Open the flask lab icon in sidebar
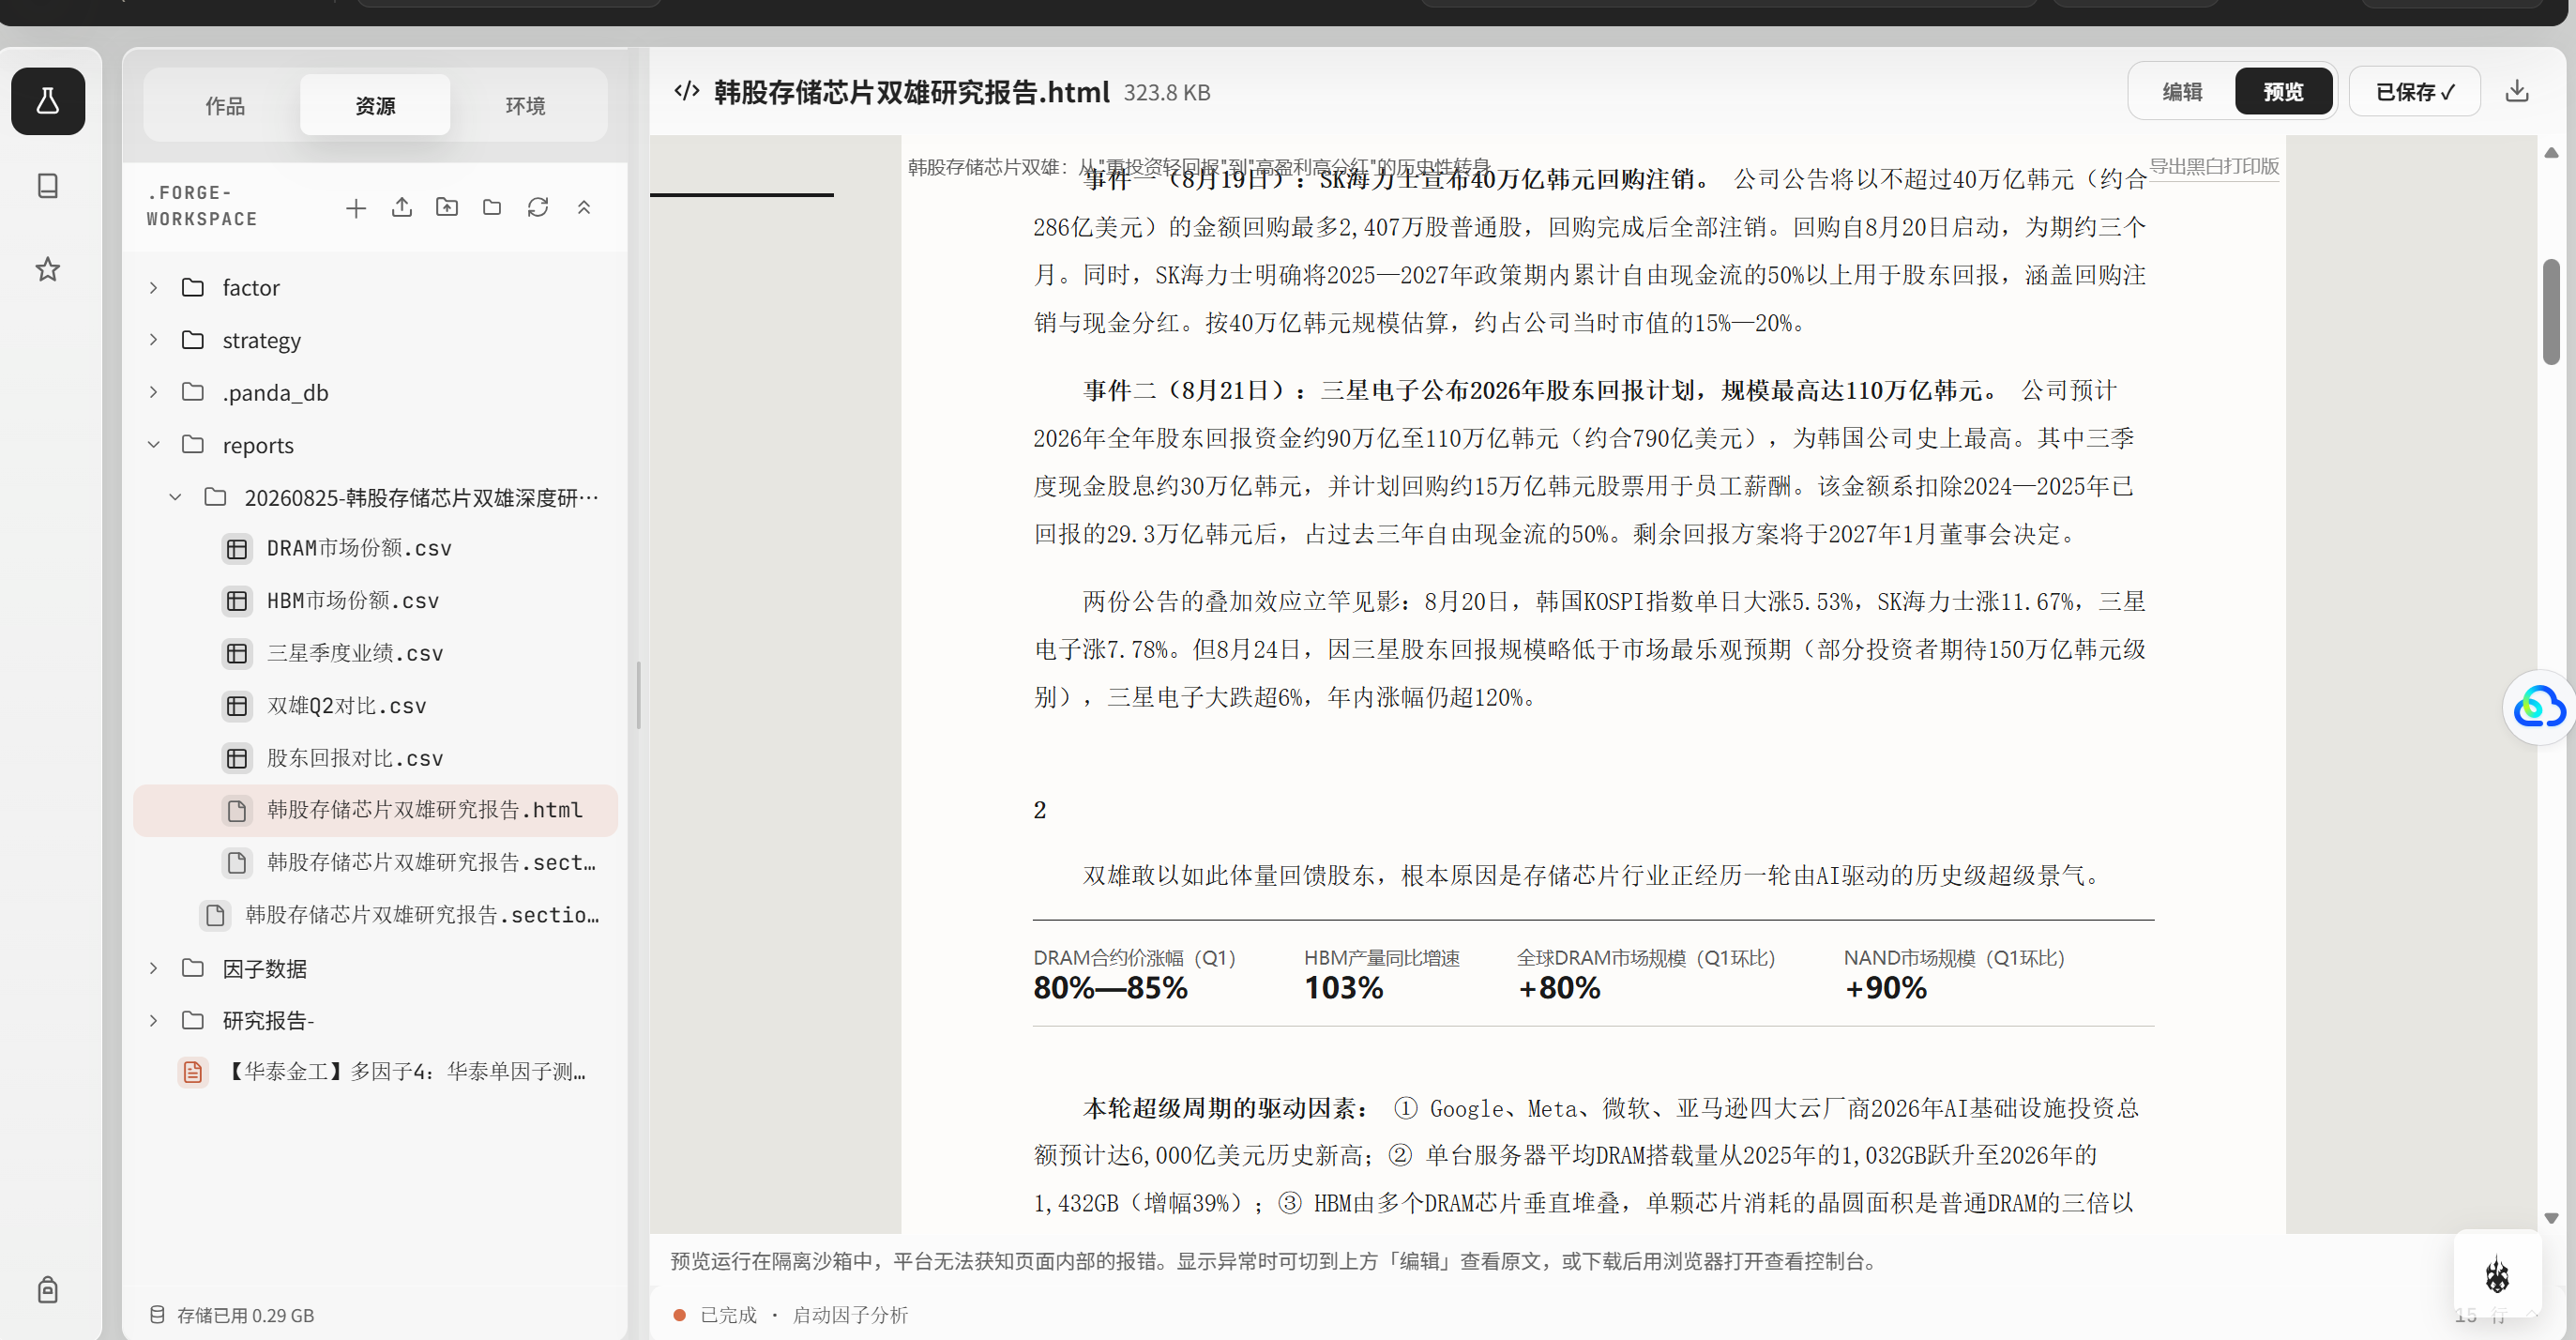 (48, 101)
